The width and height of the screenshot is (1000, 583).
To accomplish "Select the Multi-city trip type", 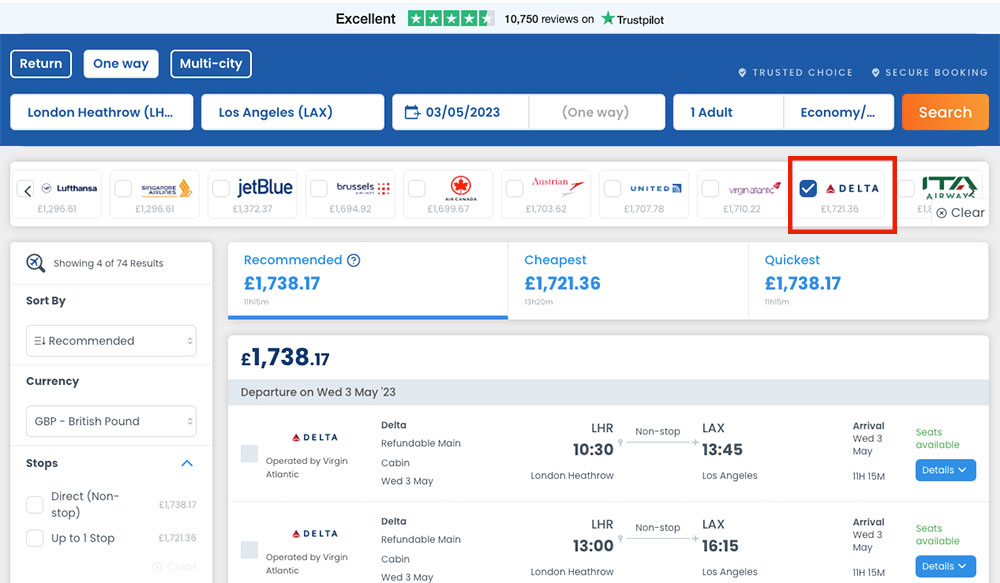I will click(210, 64).
